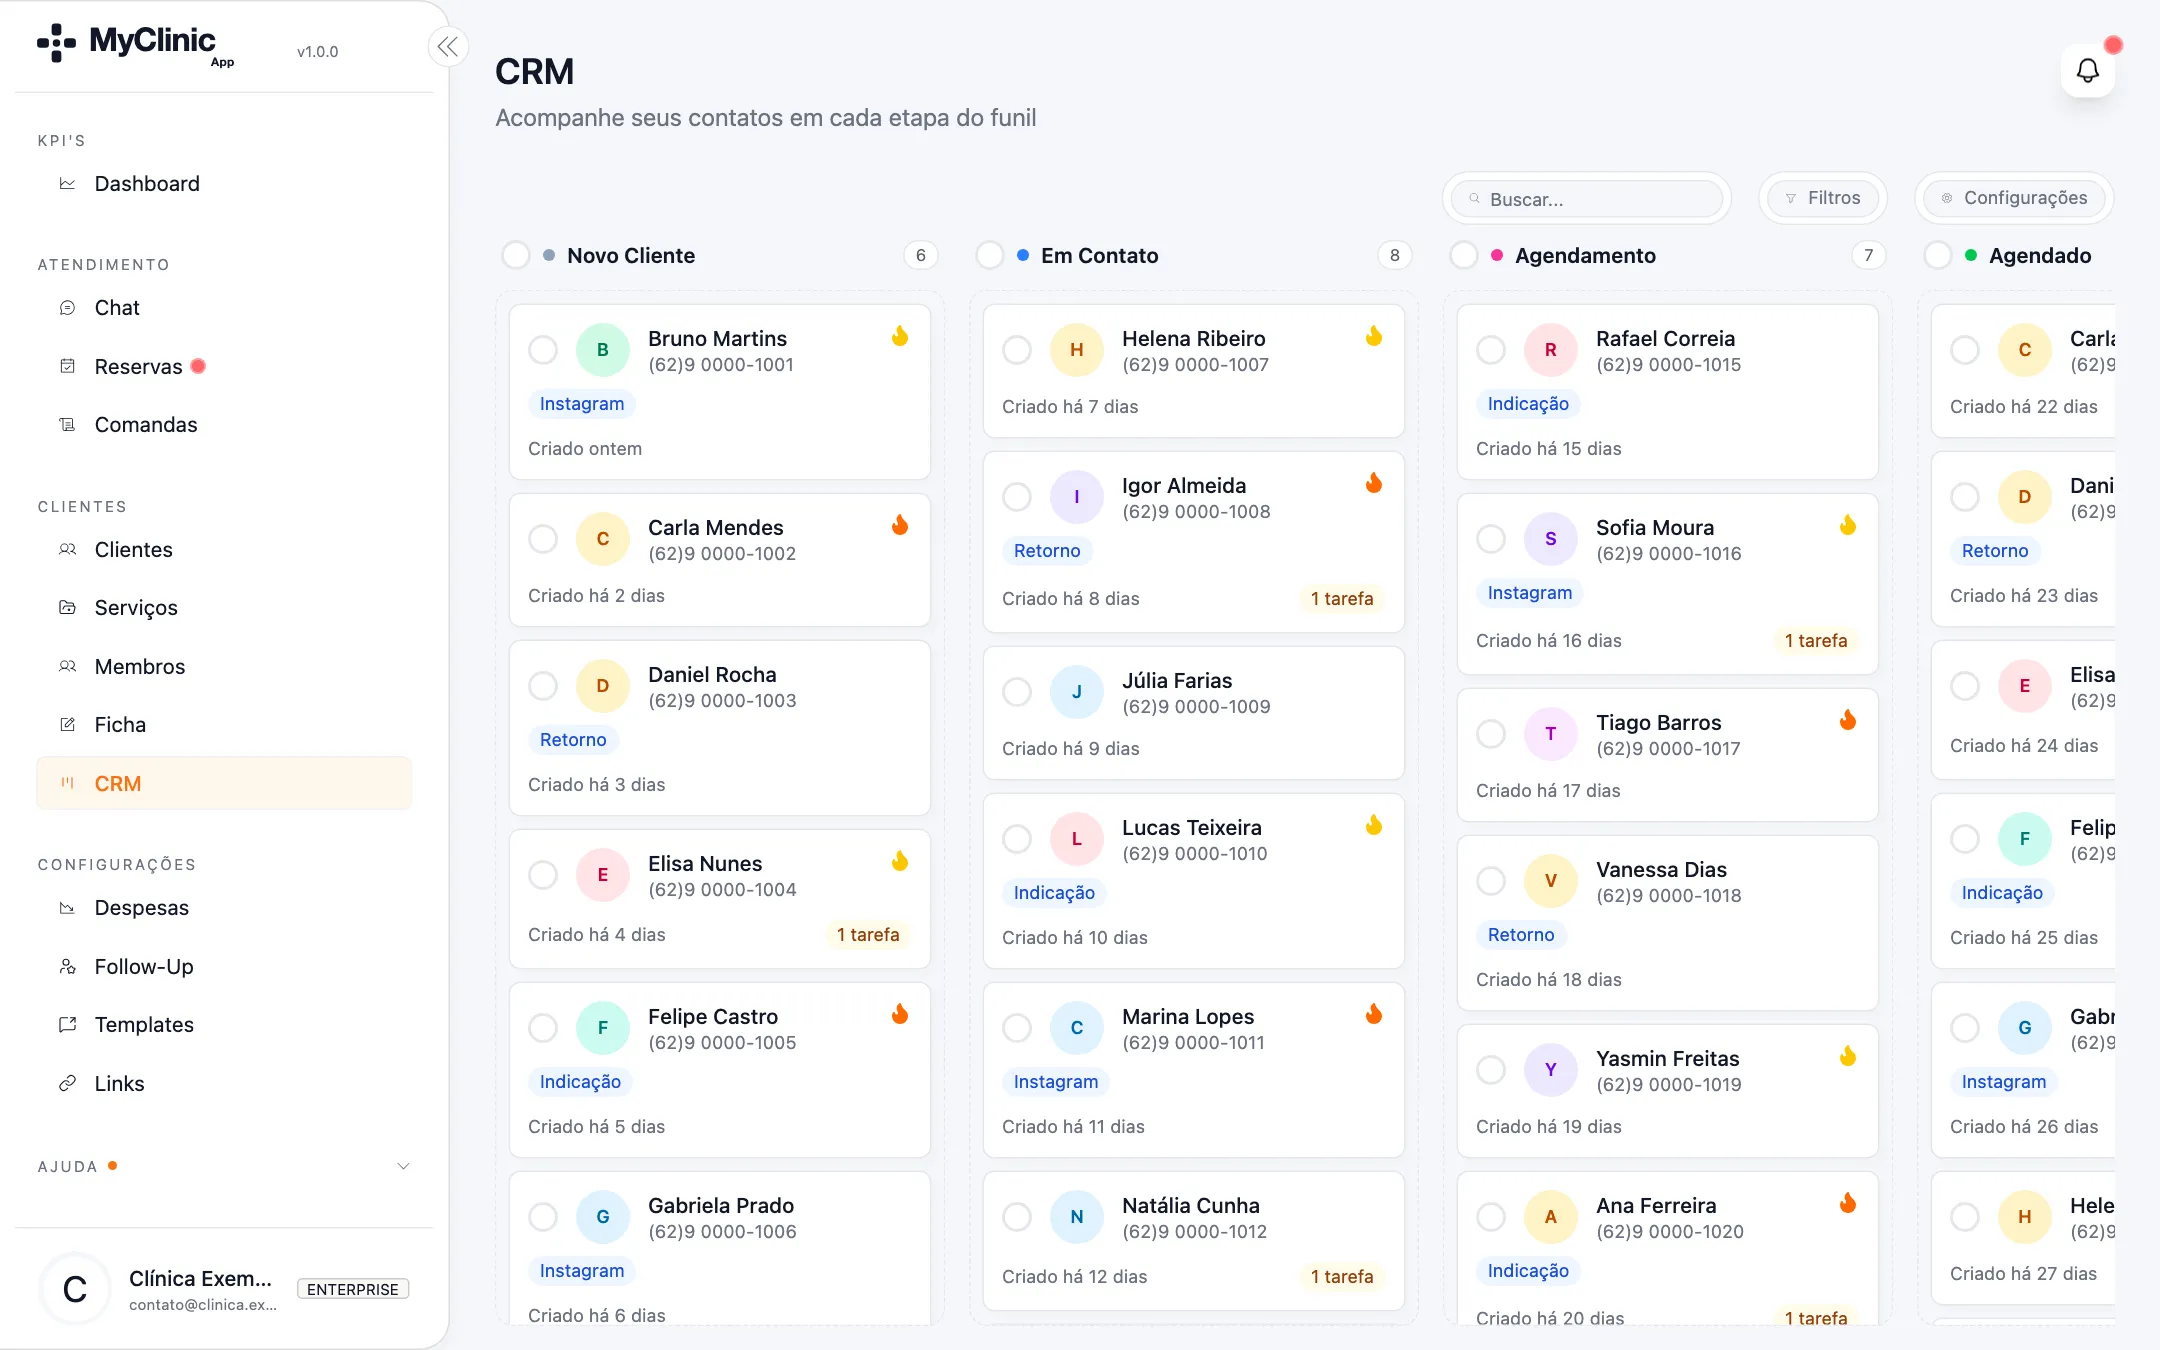2160x1350 pixels.
Task: Click the flame icon on Ana Ferreira card
Action: (1848, 1203)
